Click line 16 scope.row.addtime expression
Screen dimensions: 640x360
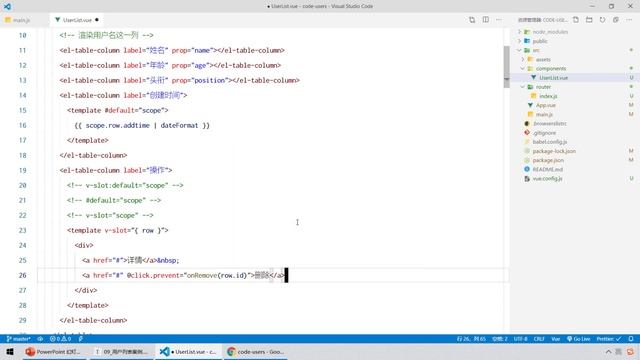(x=118, y=126)
